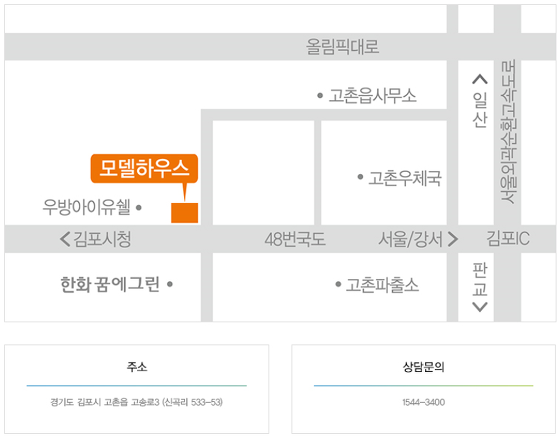This screenshot has height=436, width=560.
Task: Click the bullet dot beside 고촌읍사무소
Action: tap(320, 96)
